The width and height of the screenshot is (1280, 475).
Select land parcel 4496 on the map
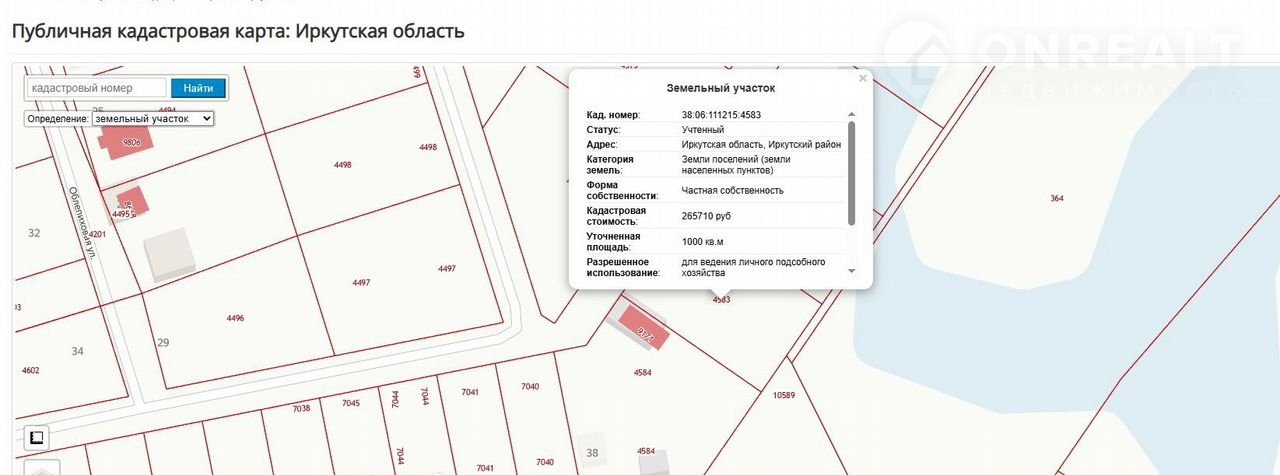236,318
